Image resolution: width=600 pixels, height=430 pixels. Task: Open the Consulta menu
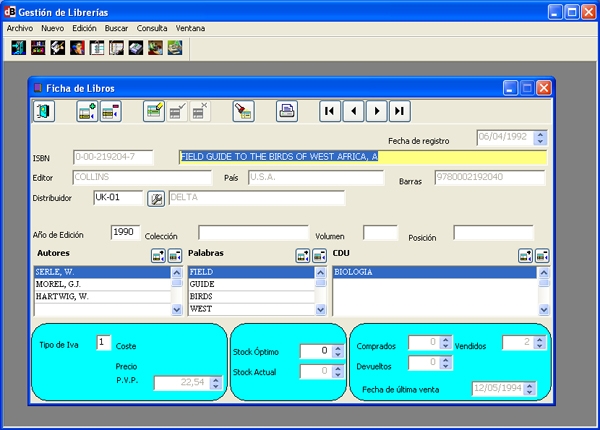pos(152,28)
